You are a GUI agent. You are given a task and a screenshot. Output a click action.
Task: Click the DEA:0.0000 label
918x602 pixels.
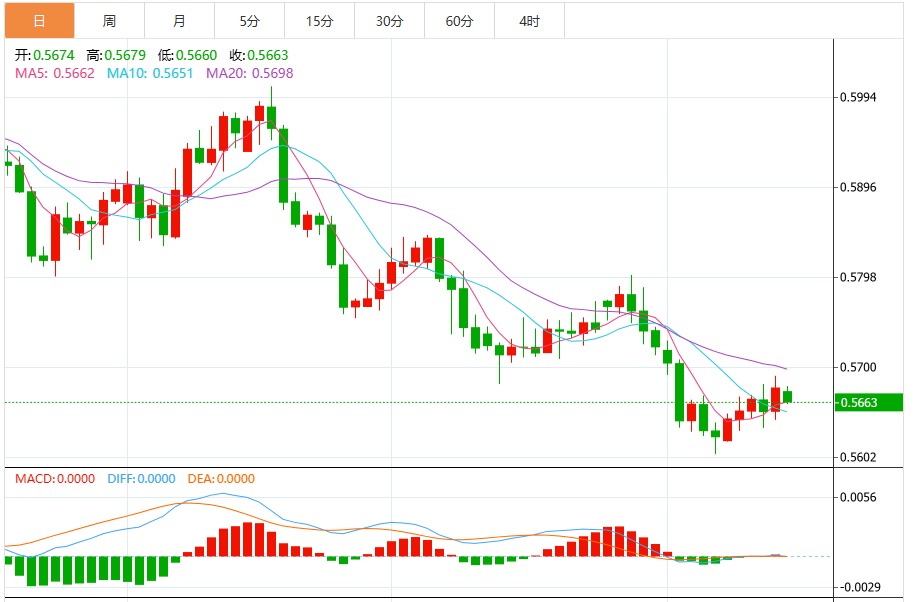click(221, 478)
